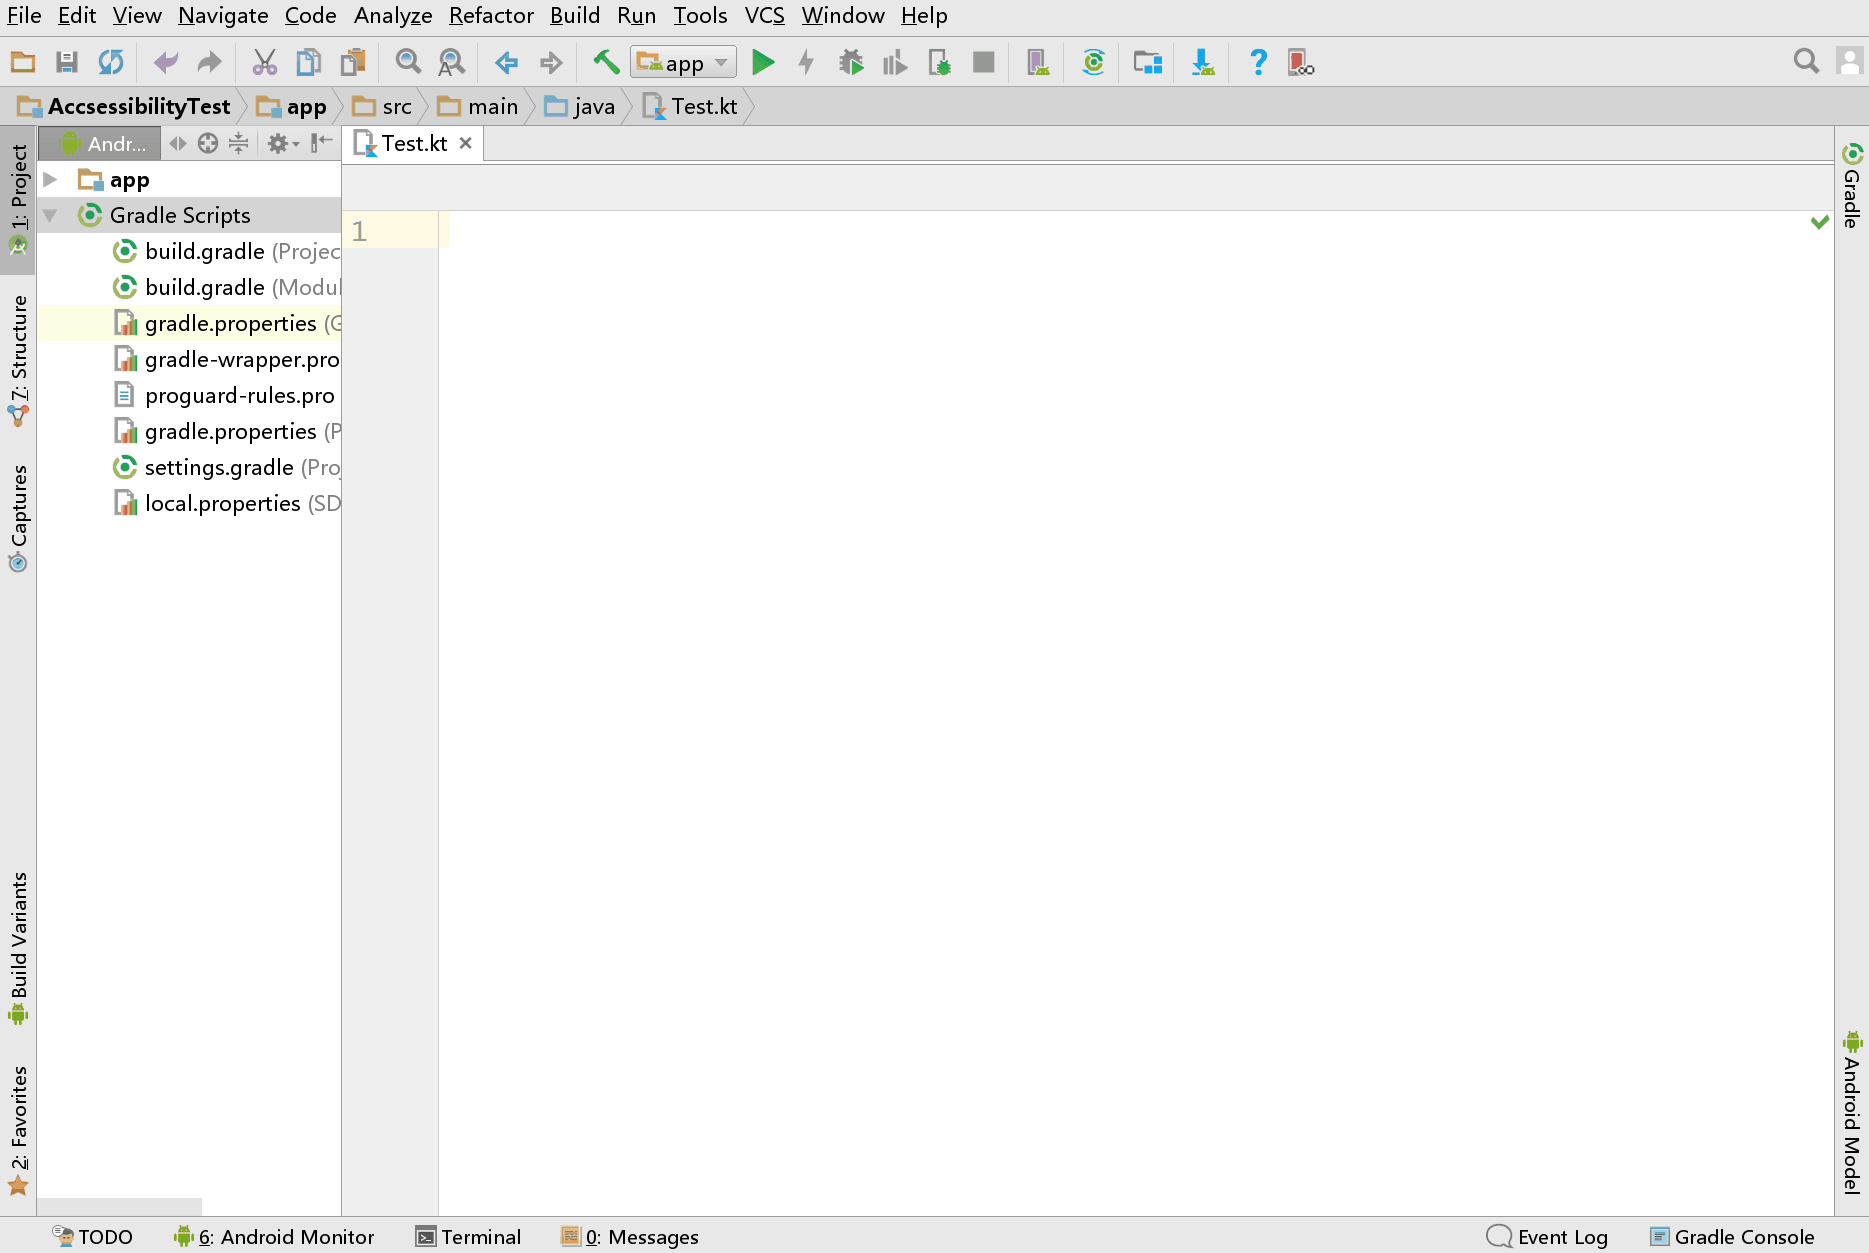The height and width of the screenshot is (1253, 1869).
Task: Redo using the toolbar arrow icon
Action: click(209, 63)
